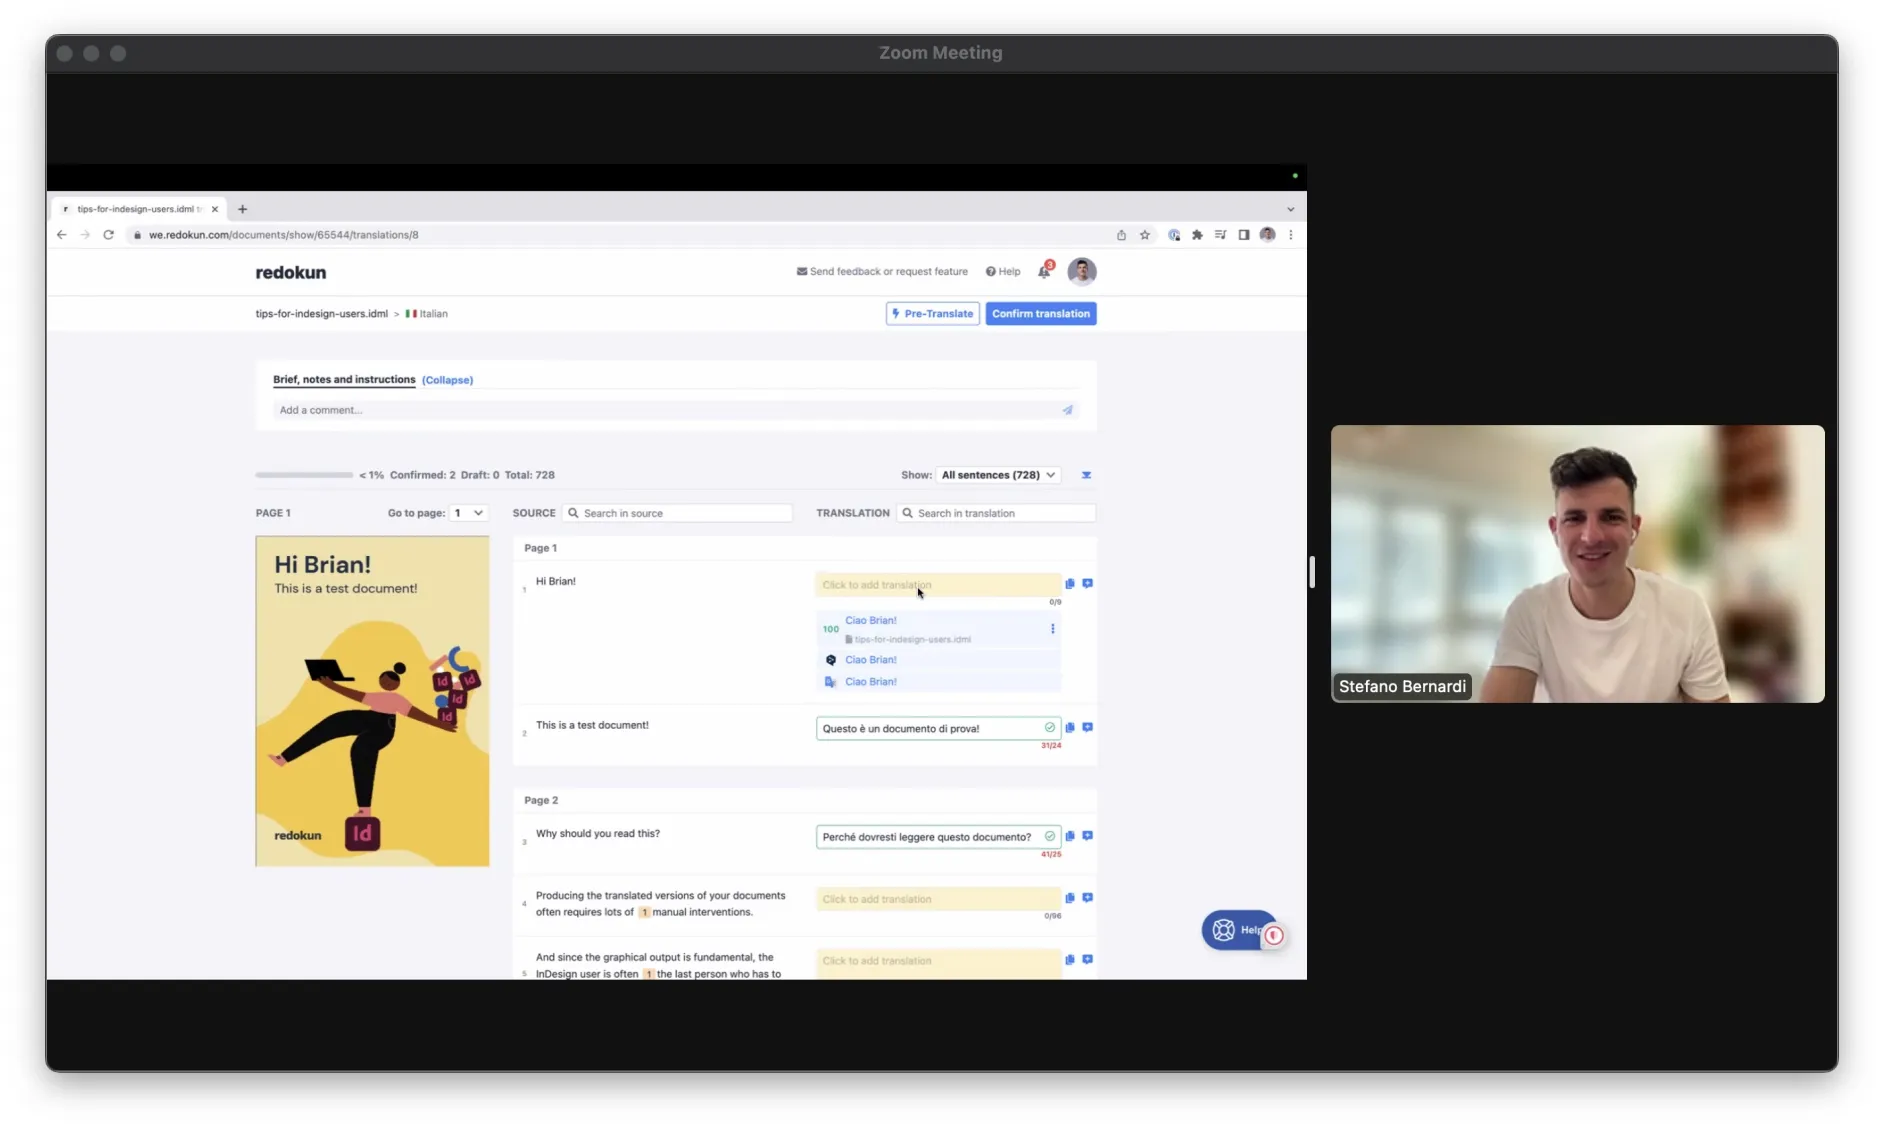Screen dimensions: 1884x1128
Task: Open the redokun user avatar menu
Action: [x=1082, y=271]
